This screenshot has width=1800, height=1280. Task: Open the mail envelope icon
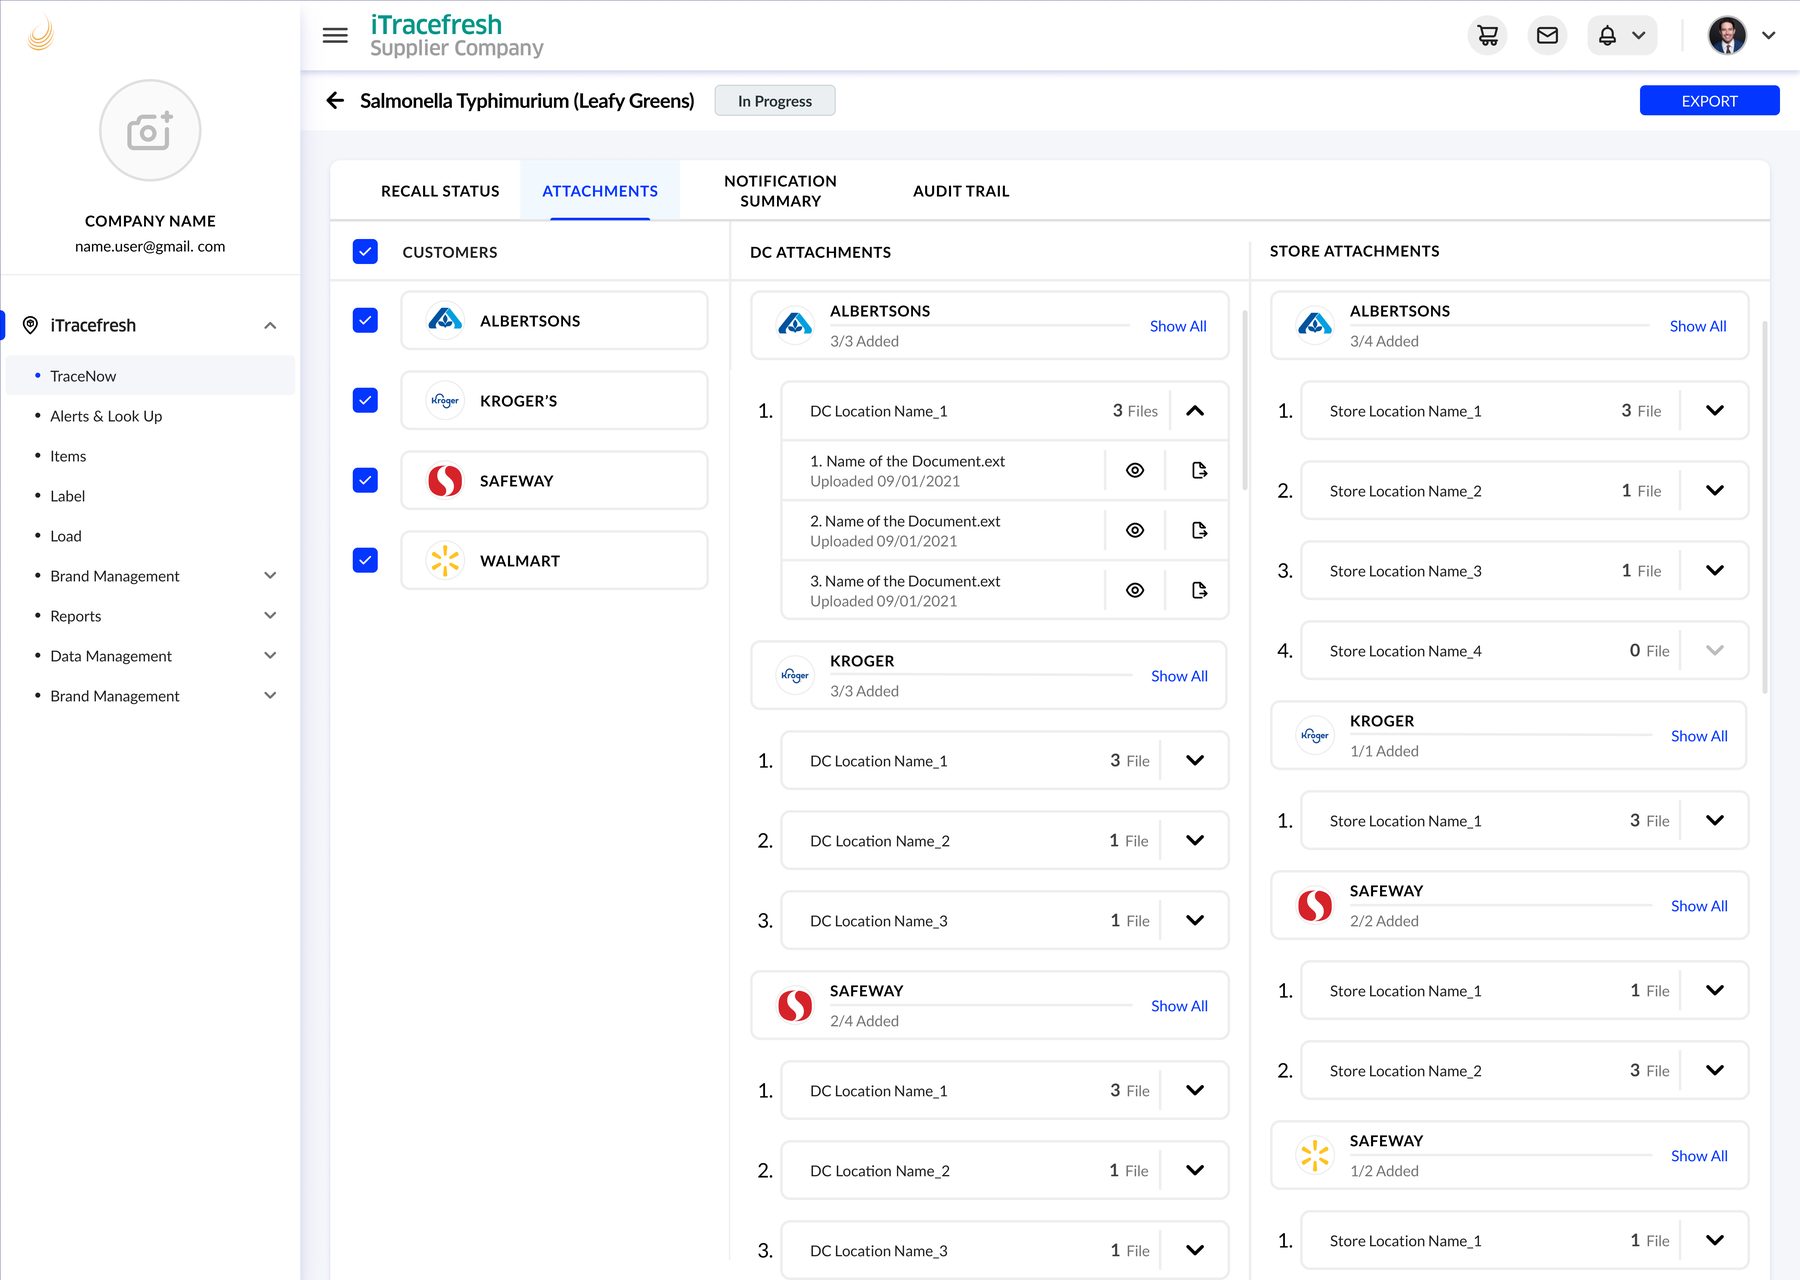click(1547, 36)
